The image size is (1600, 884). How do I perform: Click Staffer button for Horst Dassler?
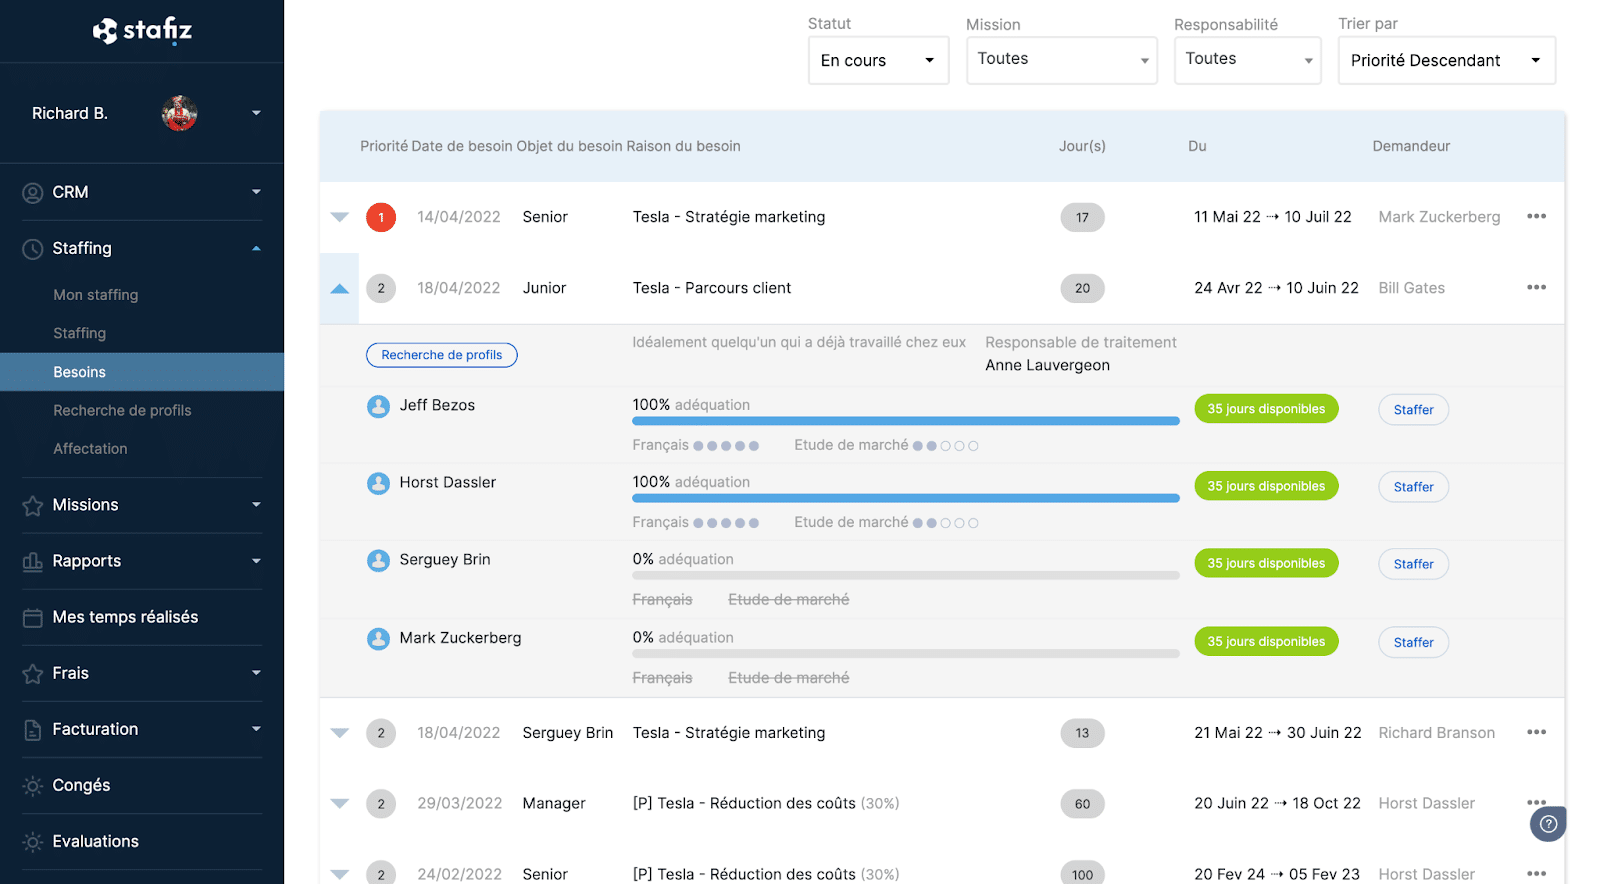(1414, 487)
